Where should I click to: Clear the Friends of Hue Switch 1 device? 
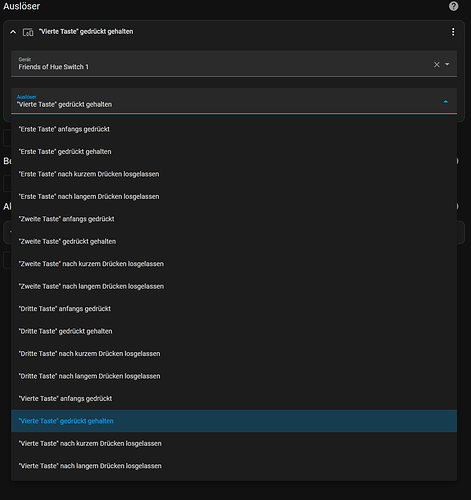(437, 64)
